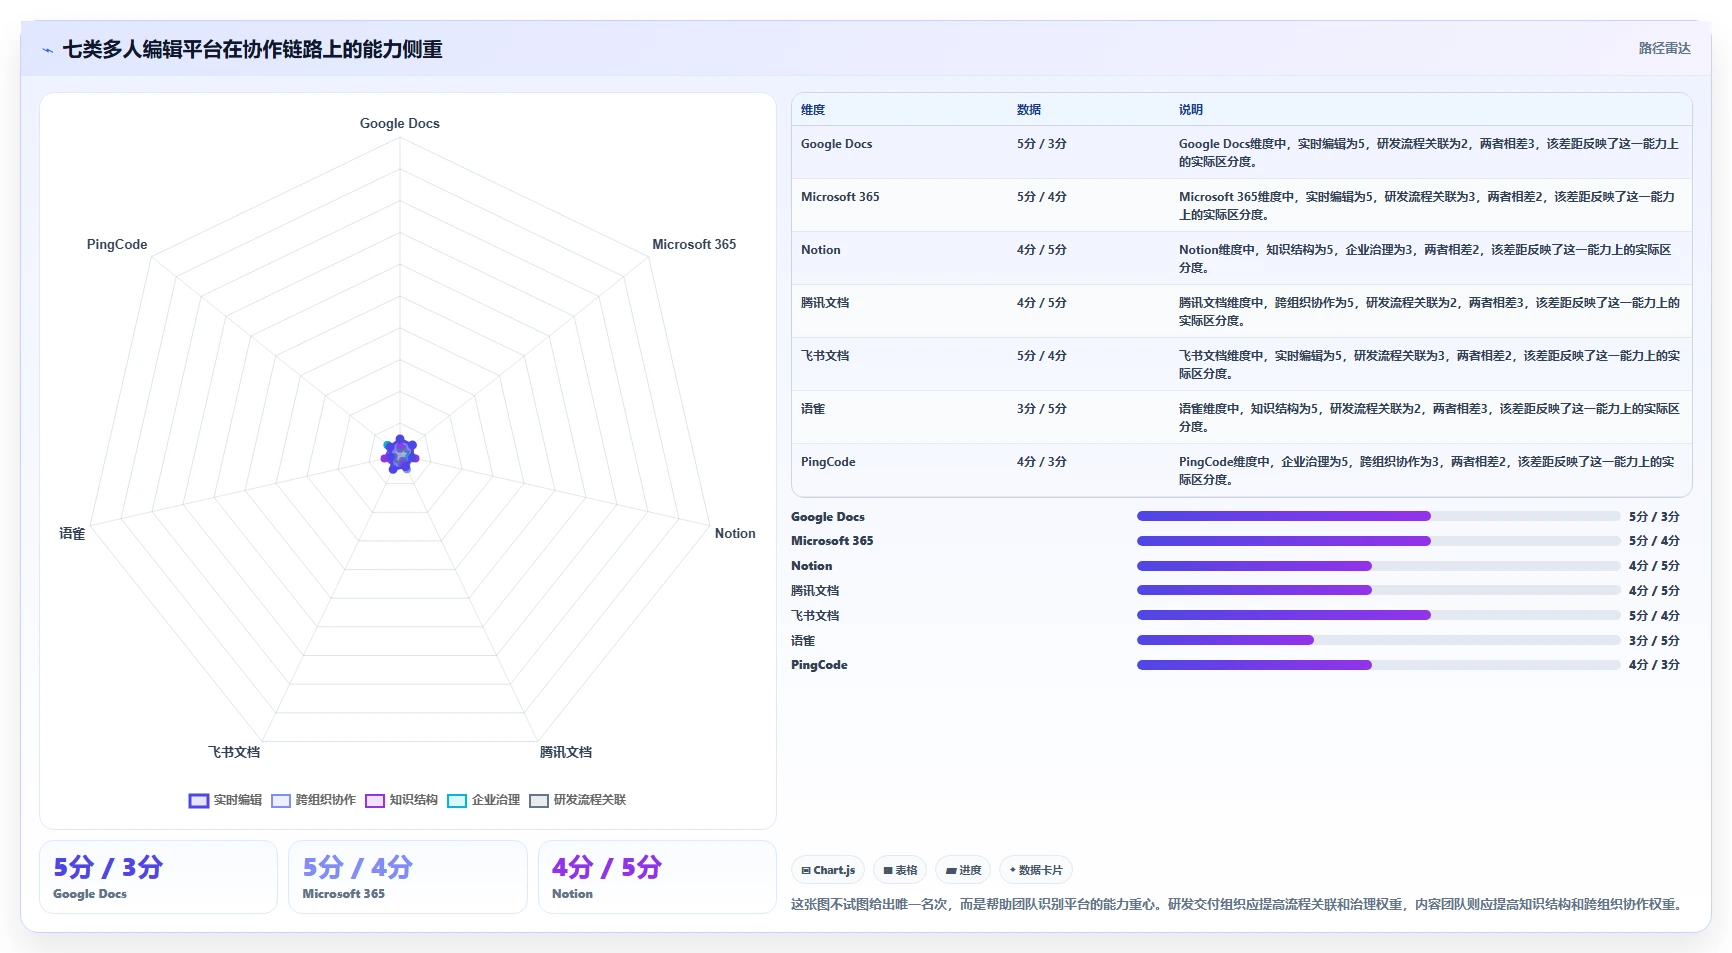Click the 飞书文档 radar axis label
Screen dimensions: 1732x953
point(234,752)
